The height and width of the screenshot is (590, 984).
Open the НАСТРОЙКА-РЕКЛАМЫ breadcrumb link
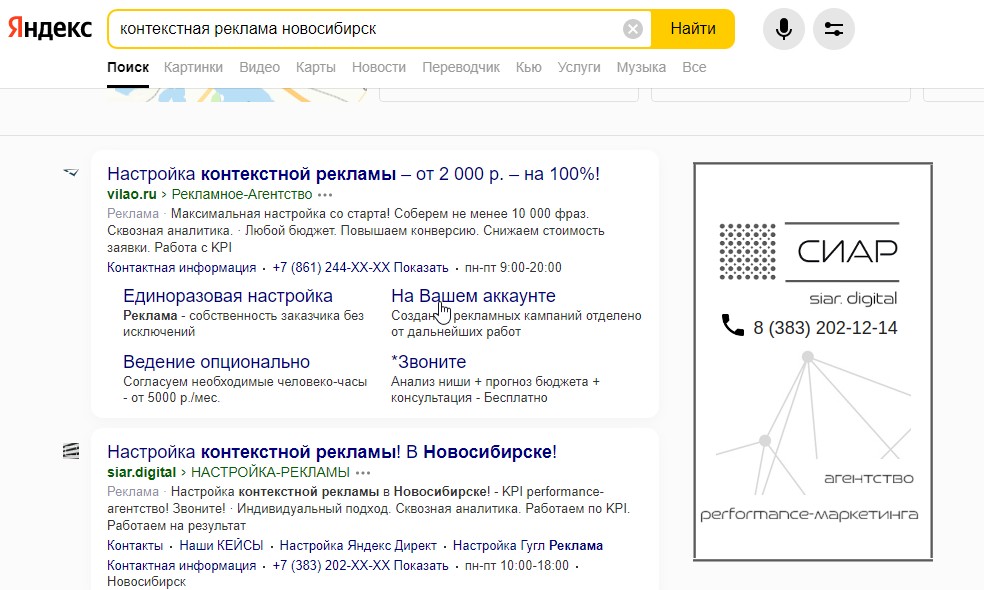tap(270, 473)
